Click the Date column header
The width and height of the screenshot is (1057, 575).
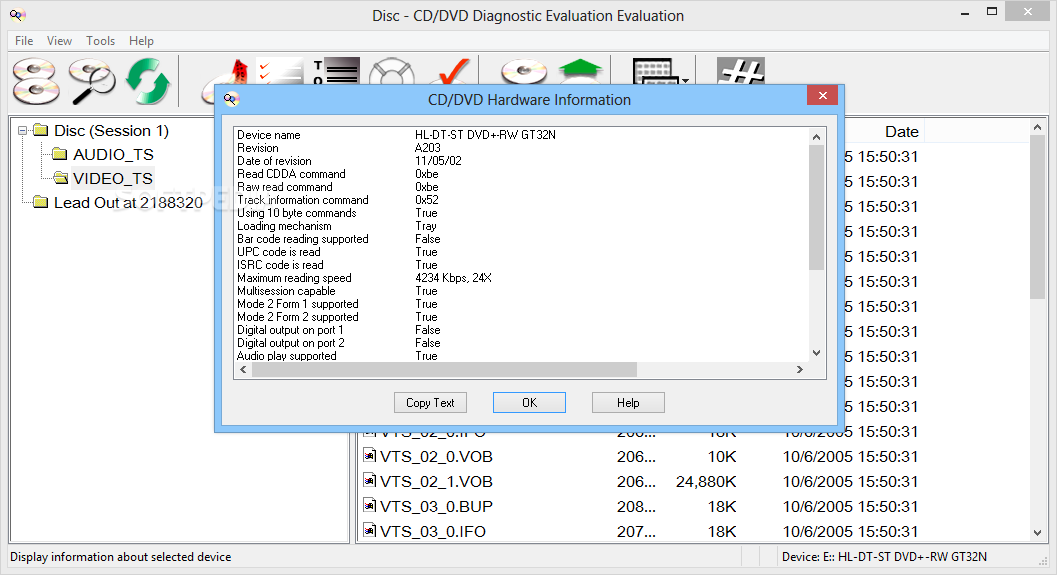pyautogui.click(x=901, y=131)
